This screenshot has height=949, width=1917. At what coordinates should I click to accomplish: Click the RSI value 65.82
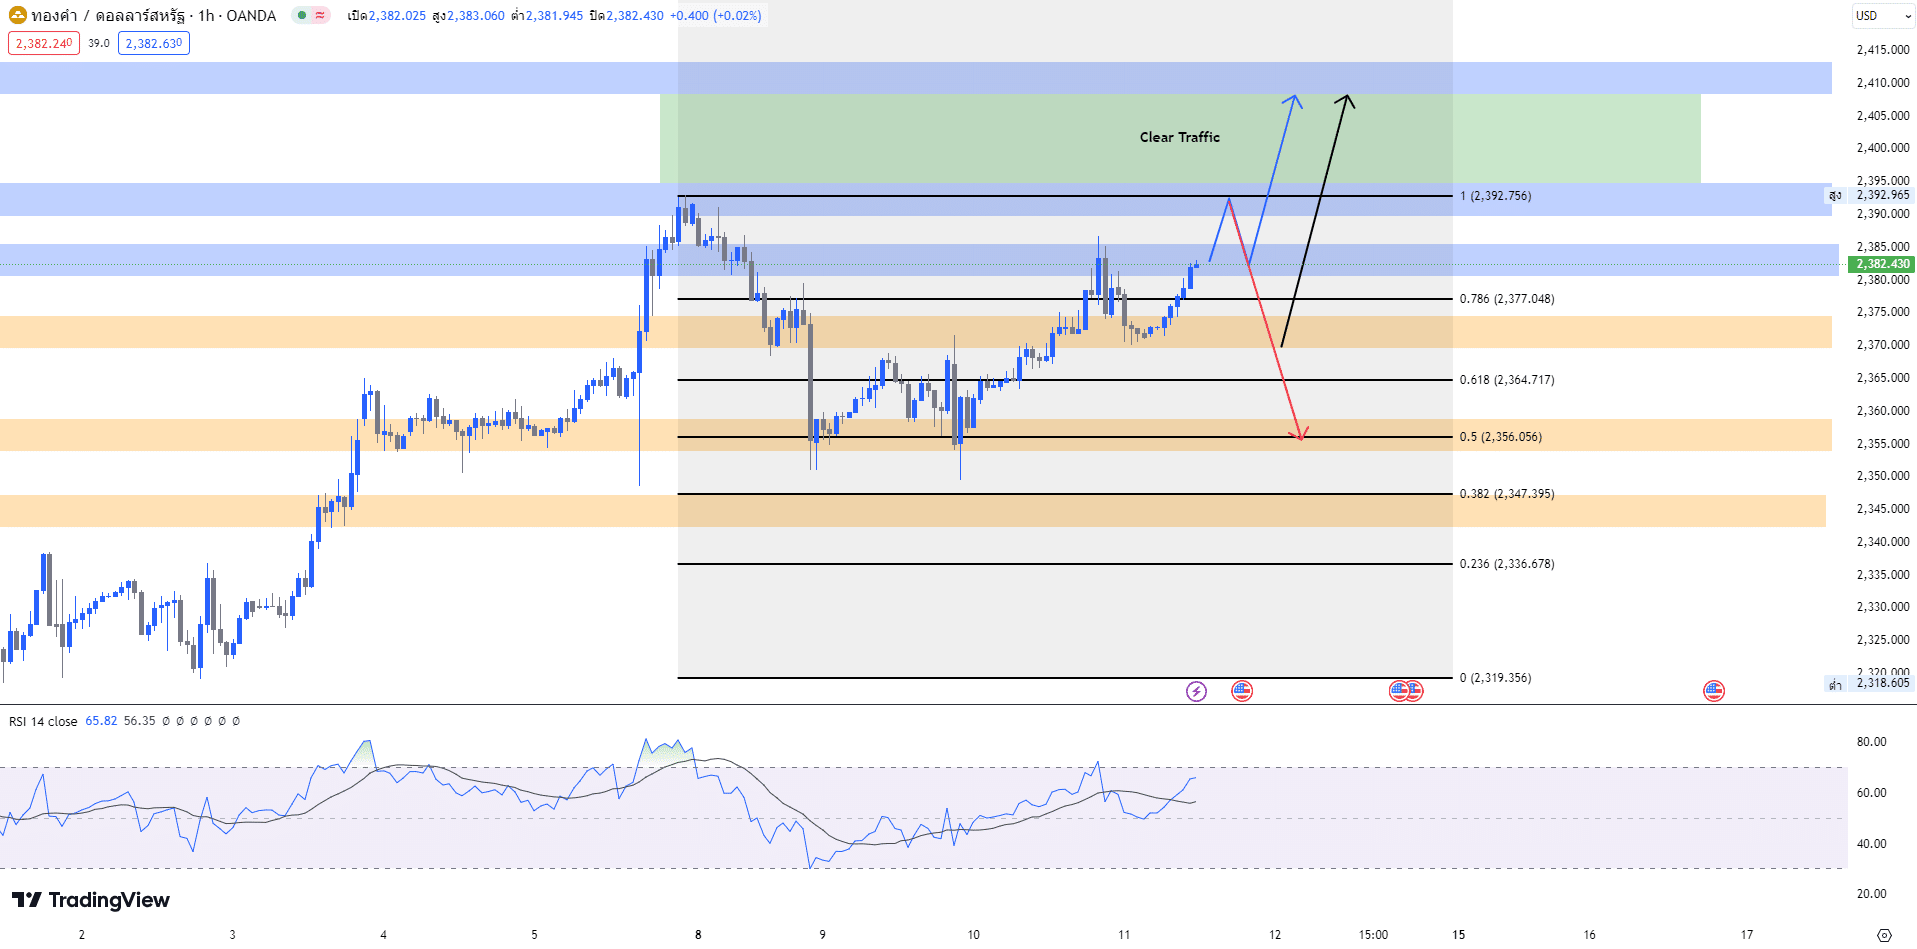click(x=101, y=721)
